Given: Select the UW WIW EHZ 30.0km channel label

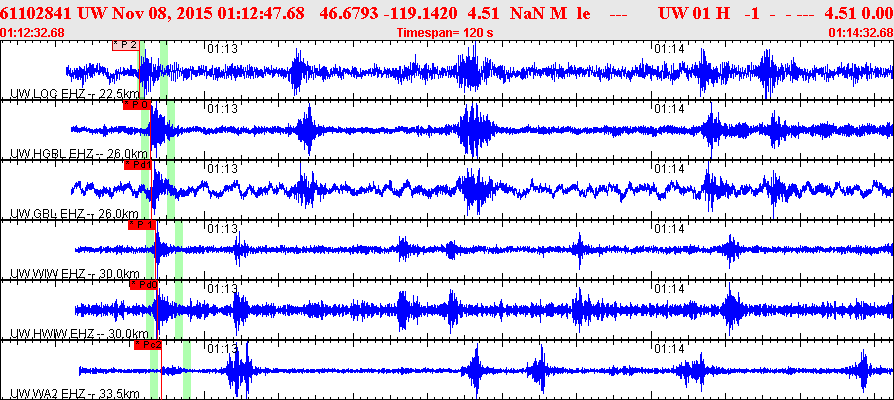Looking at the screenshot, I should pos(75,274).
